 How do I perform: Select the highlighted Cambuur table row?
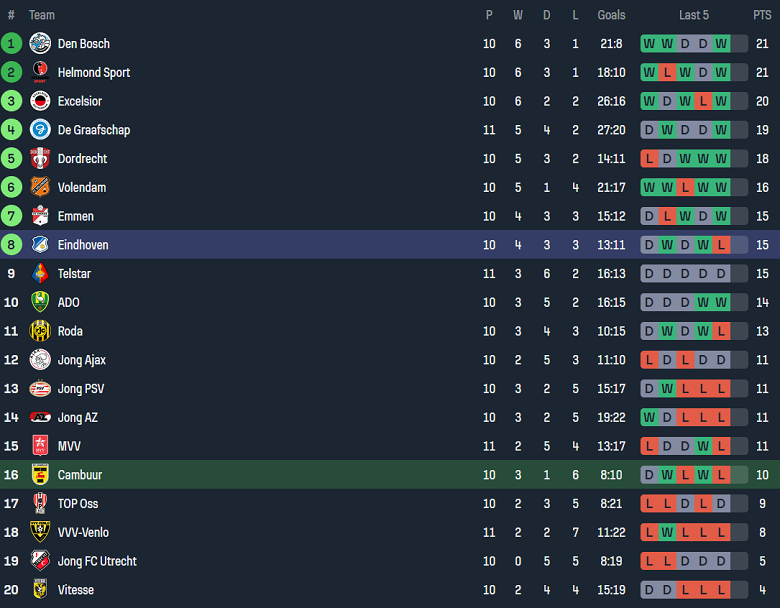tap(390, 475)
